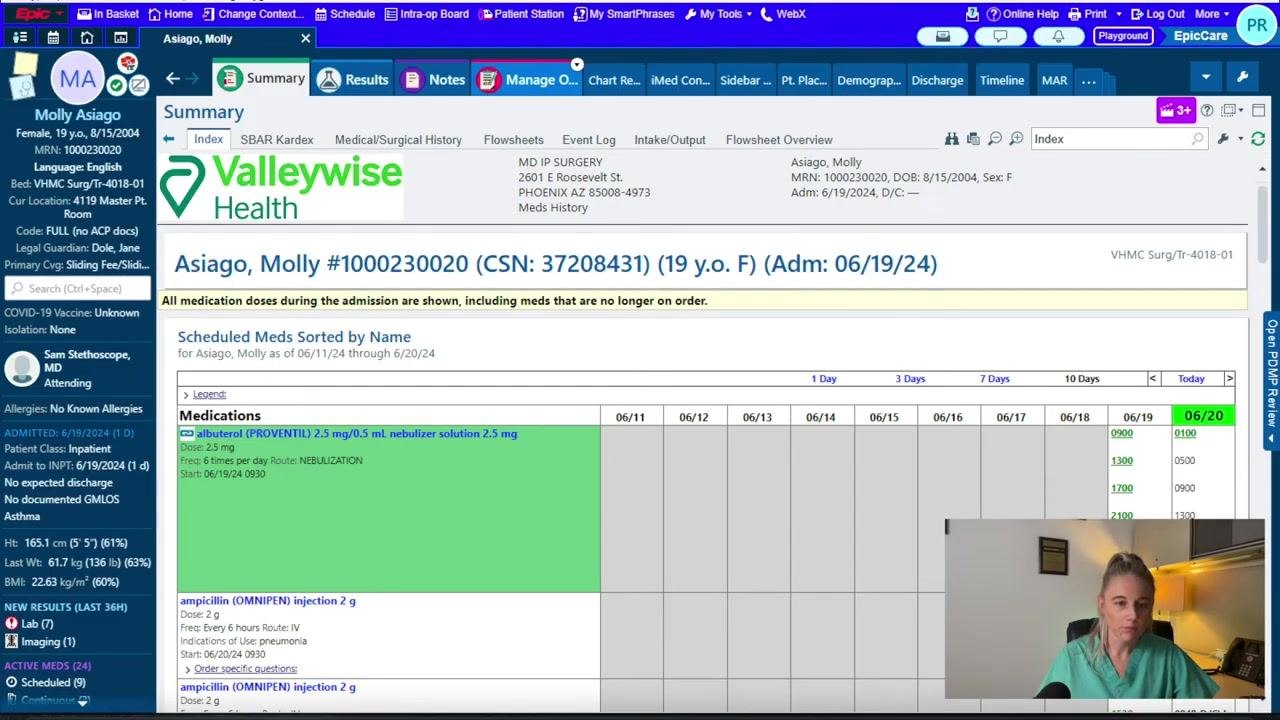Image resolution: width=1280 pixels, height=720 pixels.
Task: Click the Log Out button
Action: [x=1157, y=14]
